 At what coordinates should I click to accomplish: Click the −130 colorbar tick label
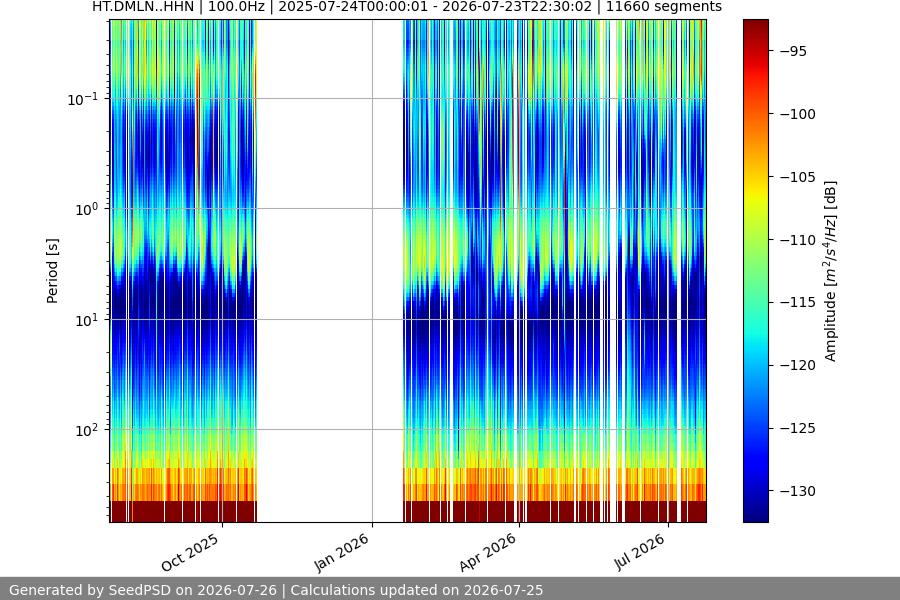797,491
